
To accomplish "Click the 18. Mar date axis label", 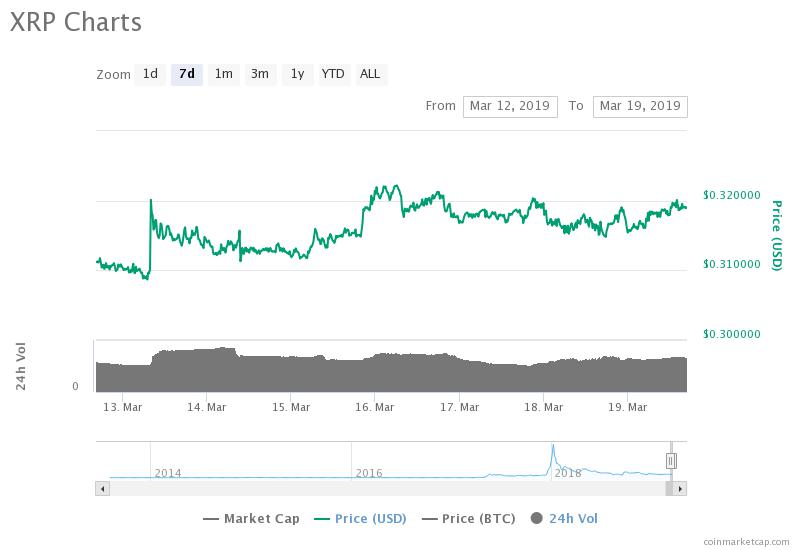I will 544,407.
